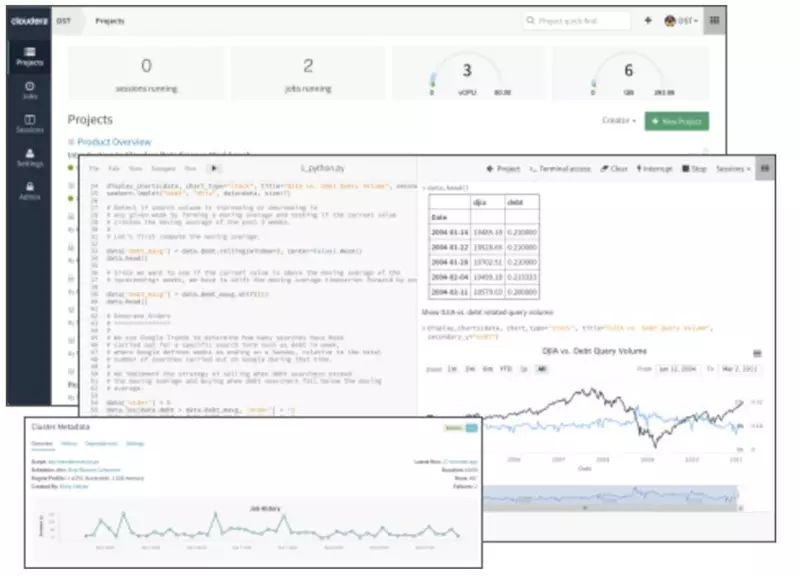Click the Created By user link
800x577 pixels.
(74, 486)
